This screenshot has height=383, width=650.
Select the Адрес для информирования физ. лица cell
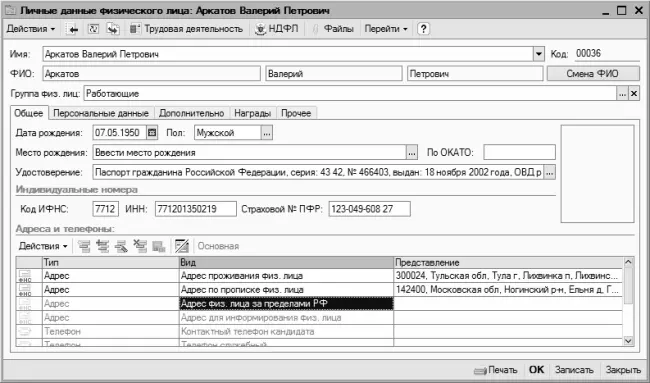coord(286,318)
